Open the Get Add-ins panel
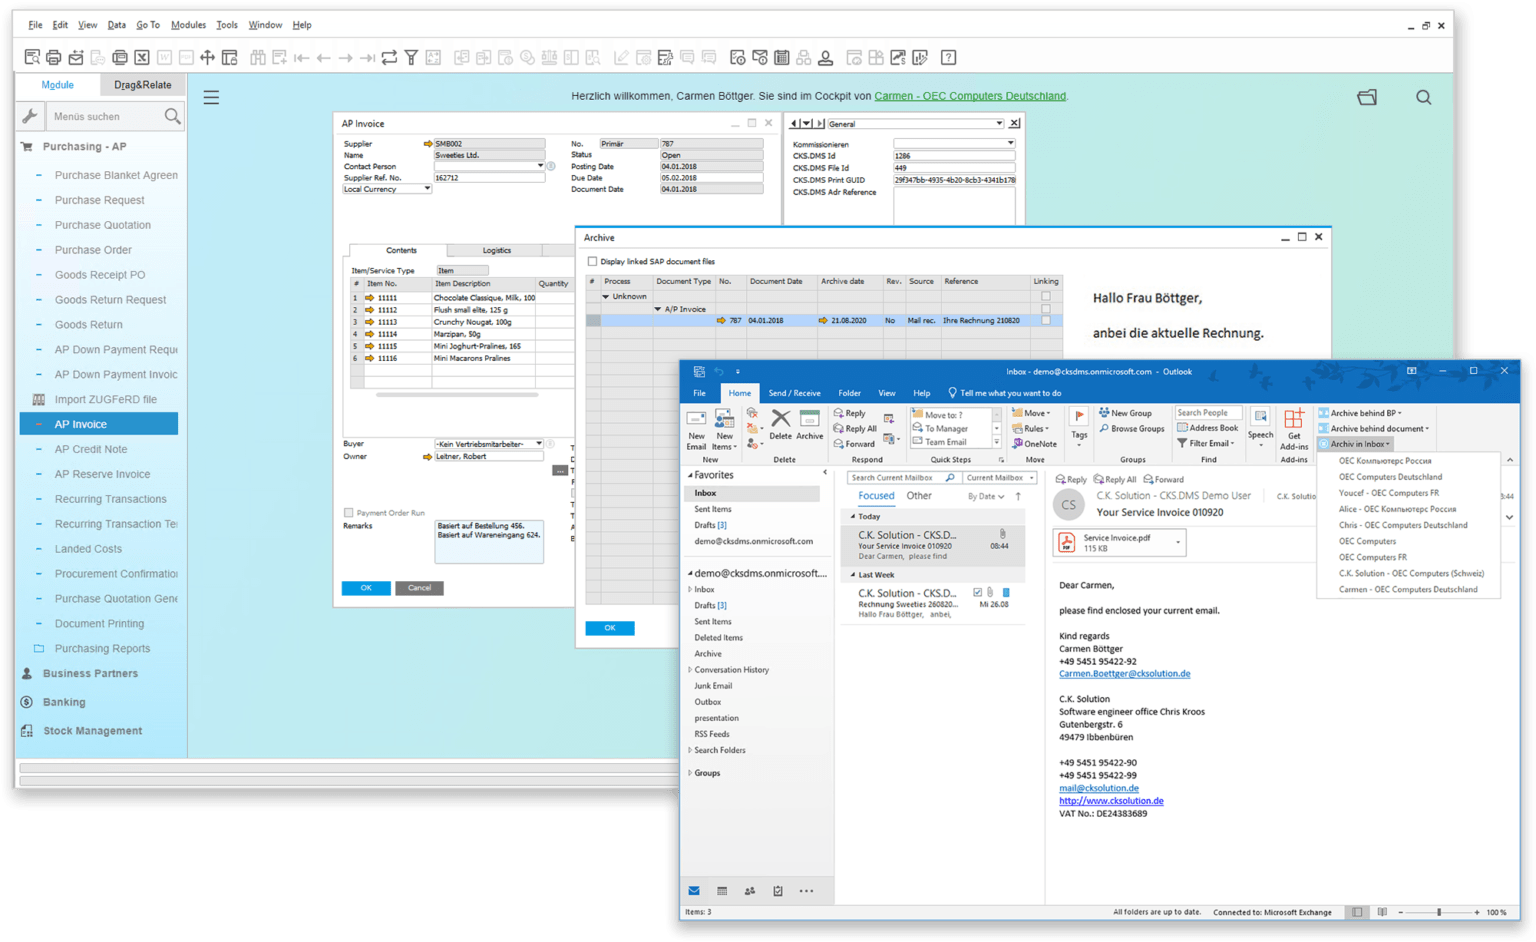 point(1294,430)
